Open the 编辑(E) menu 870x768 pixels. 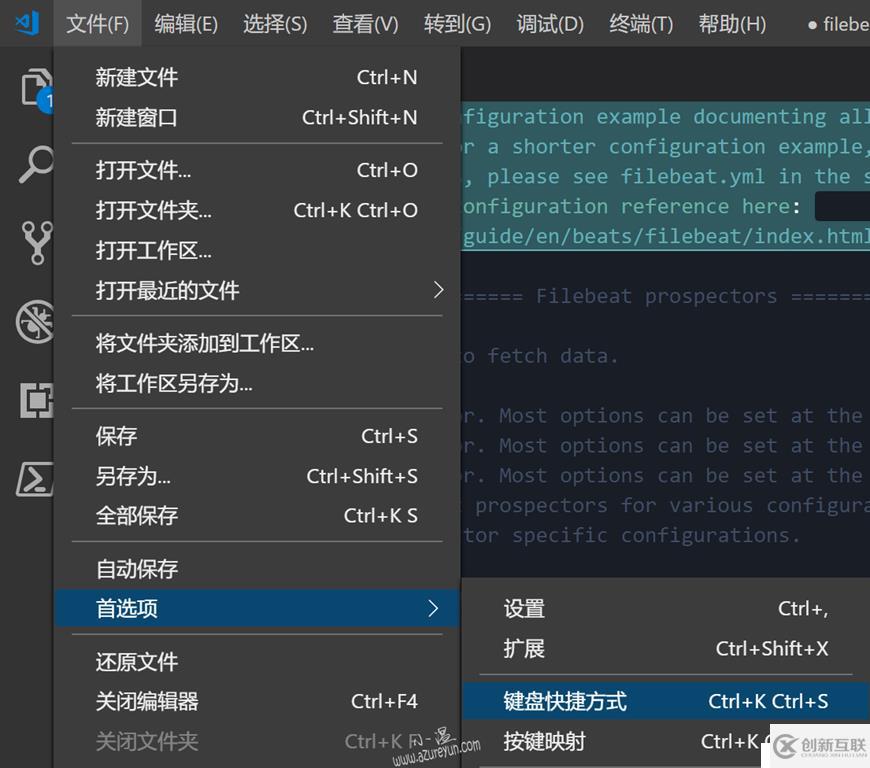pyautogui.click(x=186, y=24)
